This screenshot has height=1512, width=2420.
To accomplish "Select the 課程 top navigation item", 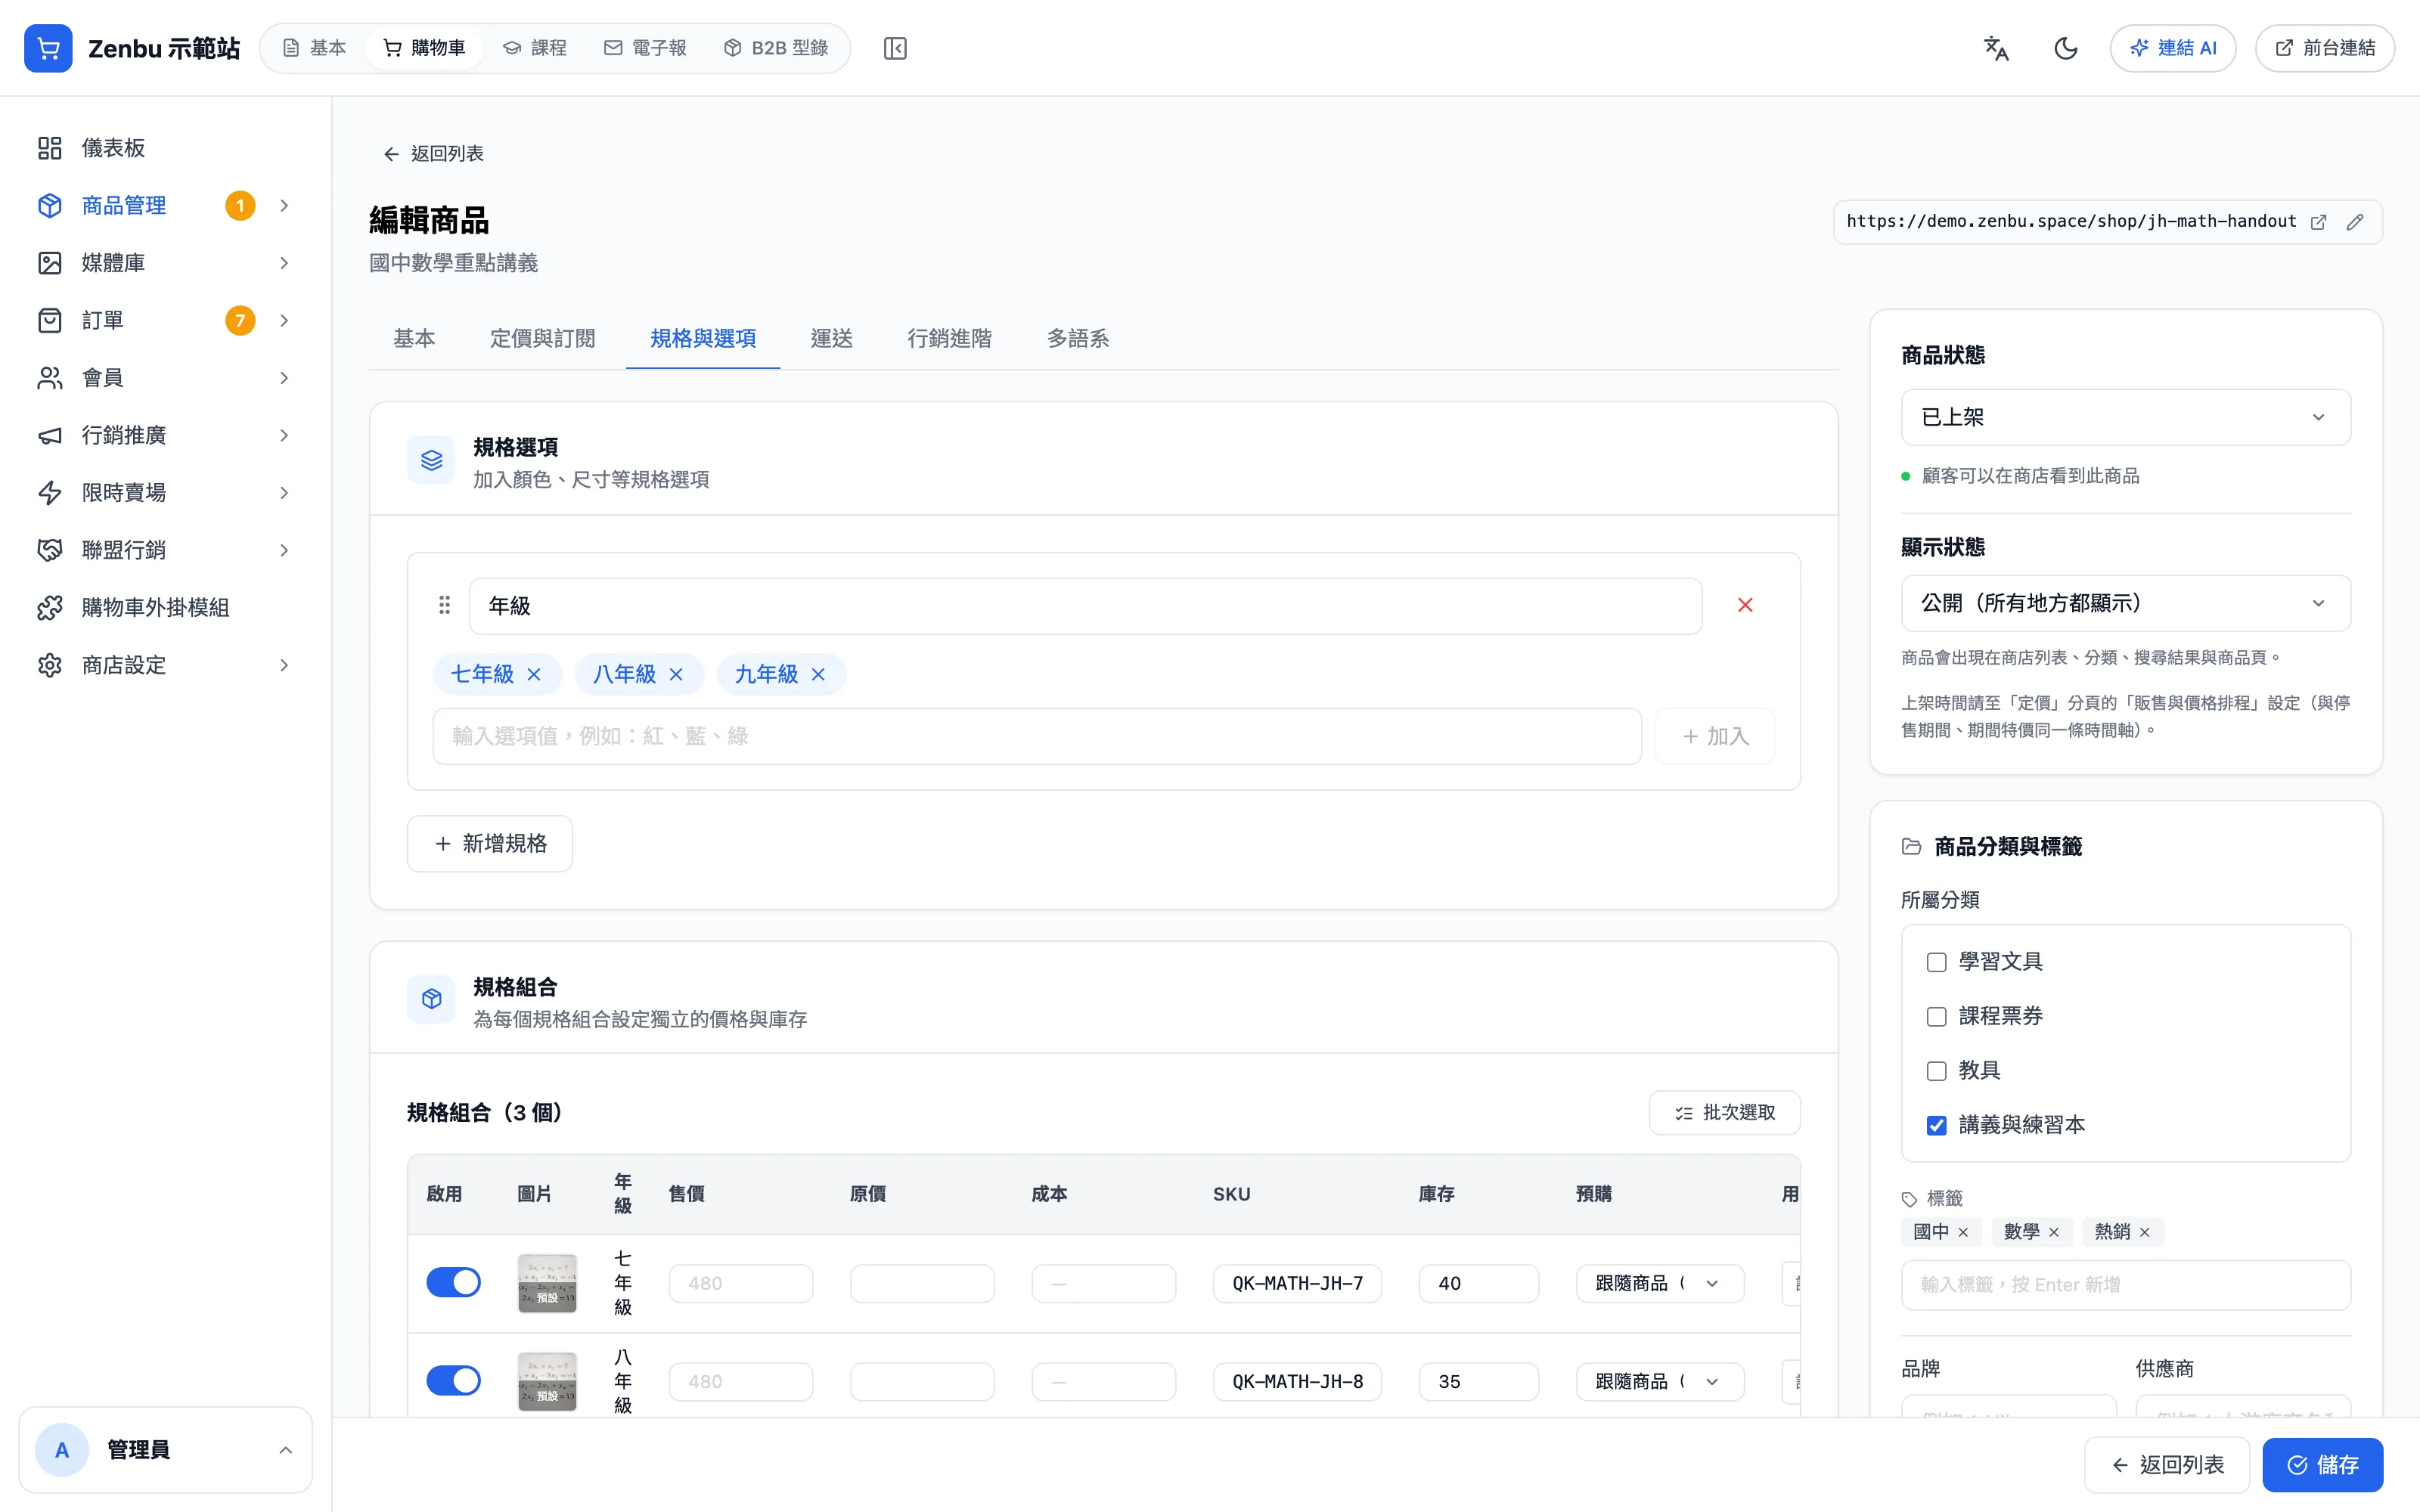I will click(x=535, y=48).
